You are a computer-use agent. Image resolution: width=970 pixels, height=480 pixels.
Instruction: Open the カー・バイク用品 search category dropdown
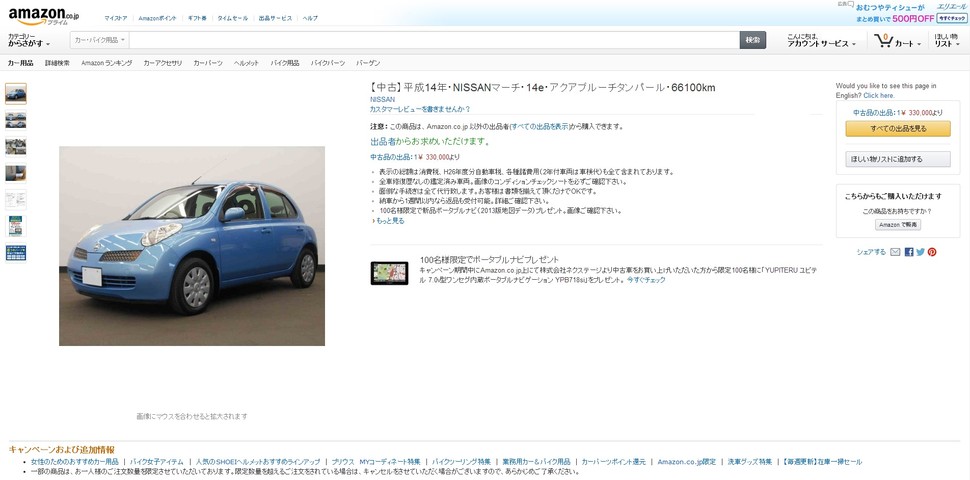click(100, 40)
